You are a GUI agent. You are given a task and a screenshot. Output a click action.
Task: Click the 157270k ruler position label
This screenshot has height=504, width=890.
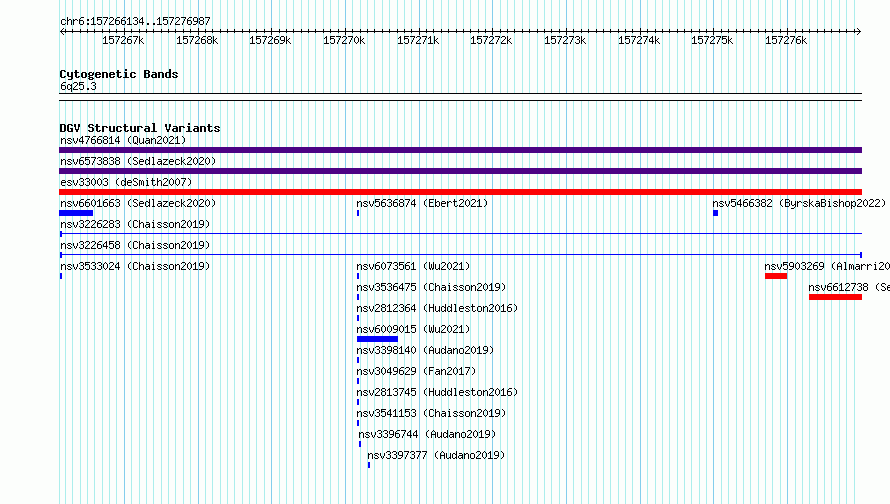coord(344,40)
